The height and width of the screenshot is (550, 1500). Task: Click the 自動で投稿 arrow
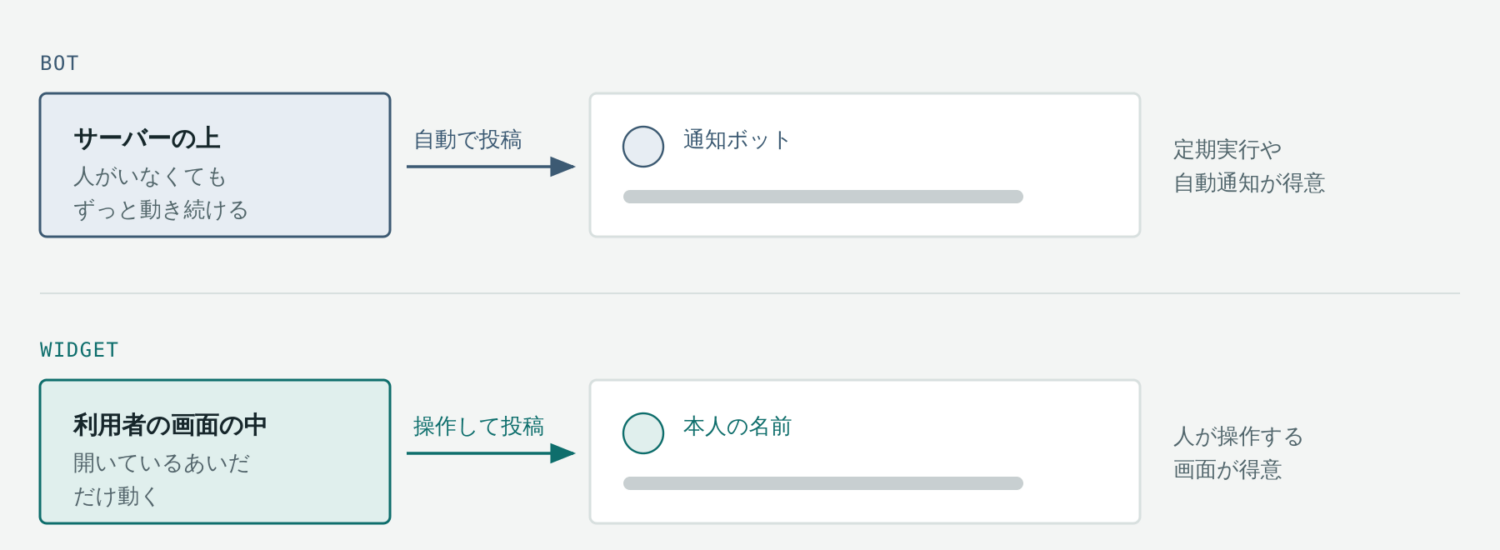pos(491,166)
